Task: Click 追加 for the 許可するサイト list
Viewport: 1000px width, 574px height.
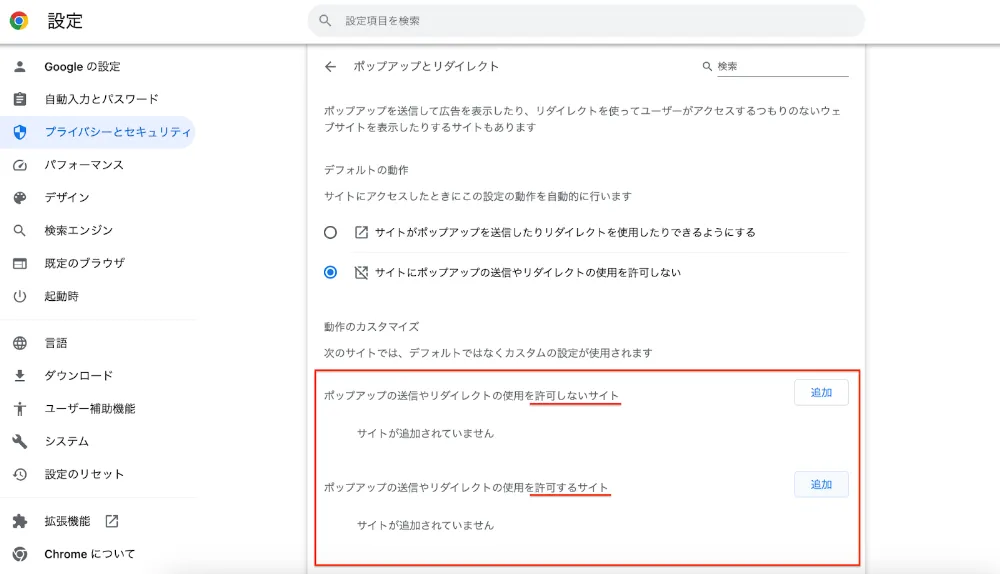Action: coord(821,485)
